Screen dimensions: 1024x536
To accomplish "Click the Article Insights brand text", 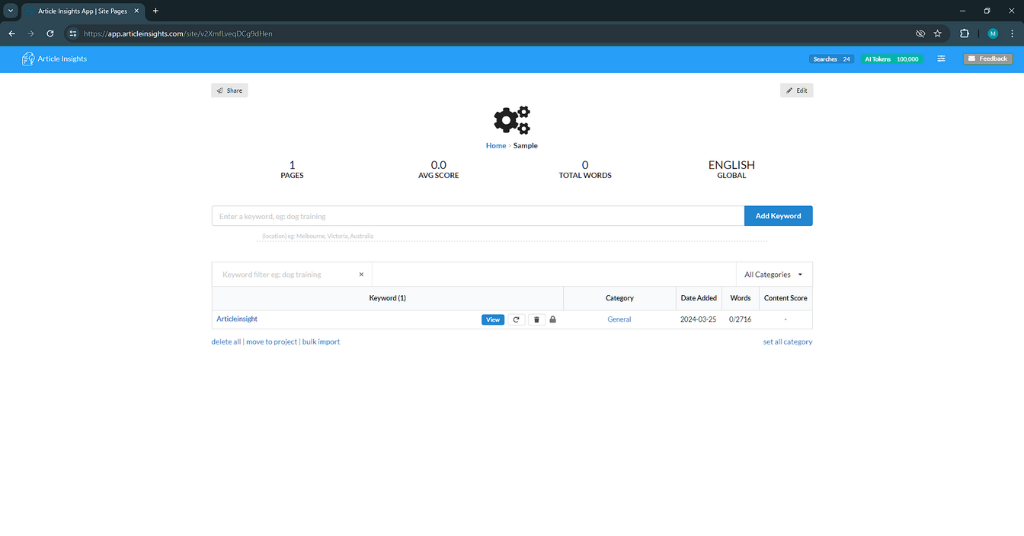I will pos(62,59).
